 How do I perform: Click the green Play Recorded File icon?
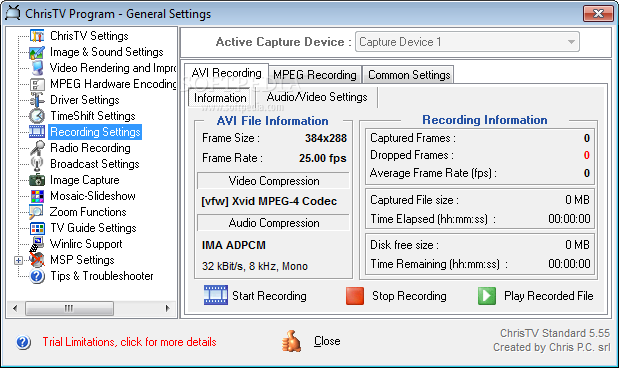coord(487,296)
